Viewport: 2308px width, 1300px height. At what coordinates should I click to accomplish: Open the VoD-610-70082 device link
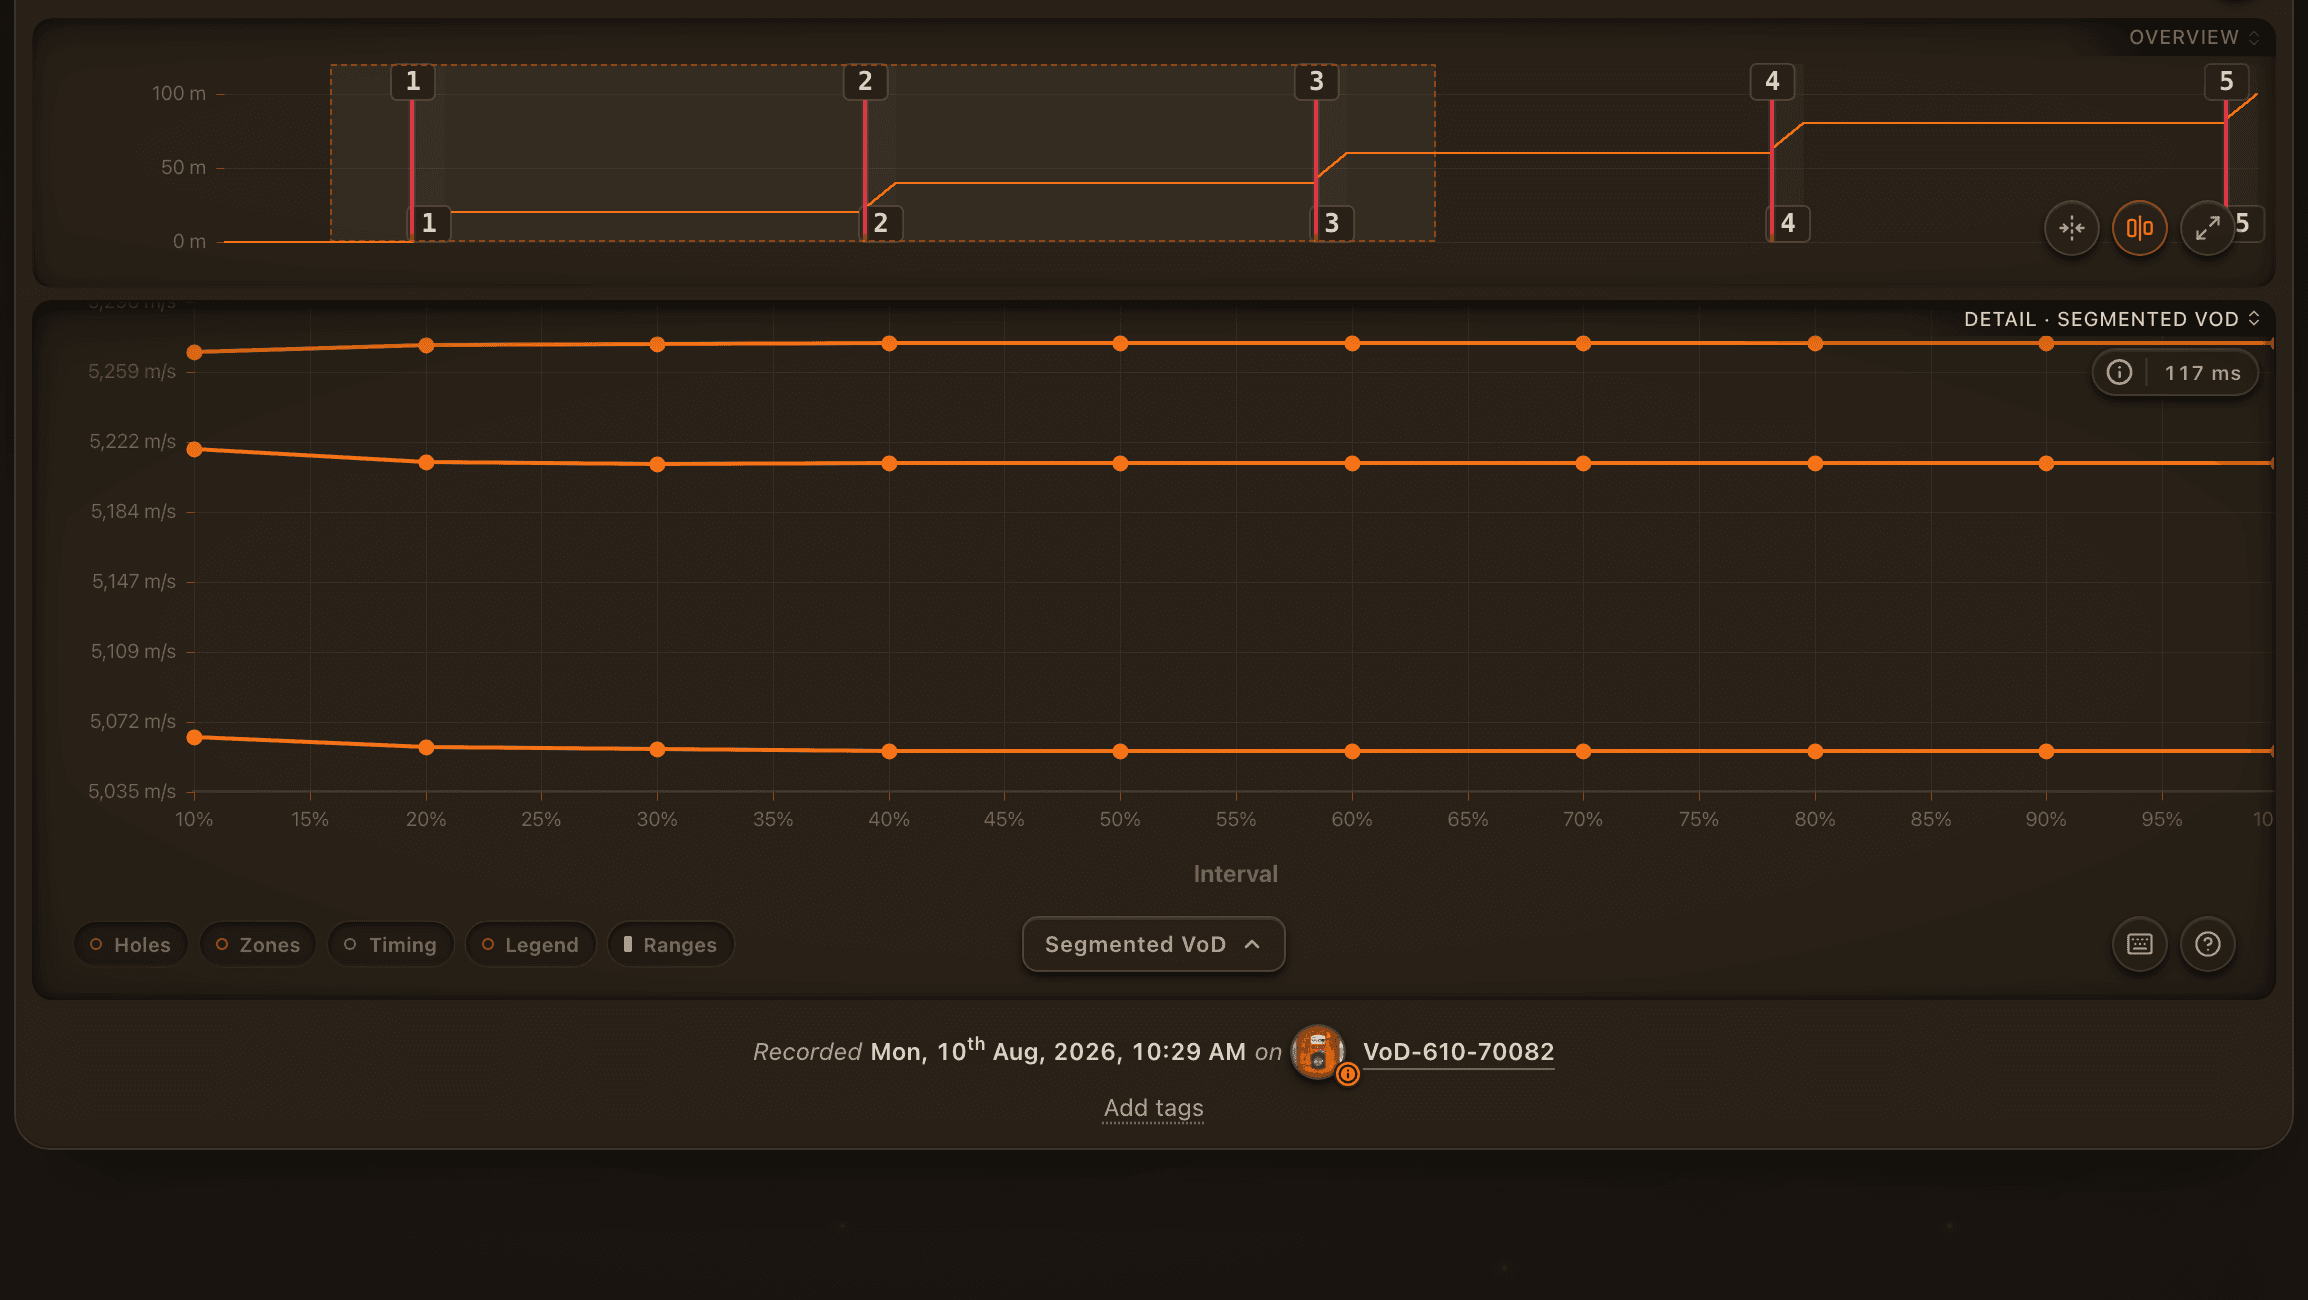[x=1458, y=1052]
